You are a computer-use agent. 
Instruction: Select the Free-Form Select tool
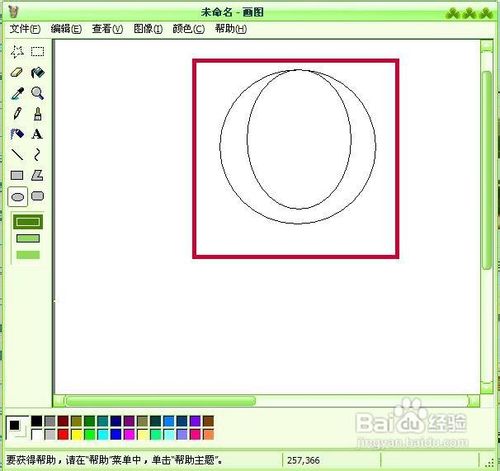[x=17, y=52]
